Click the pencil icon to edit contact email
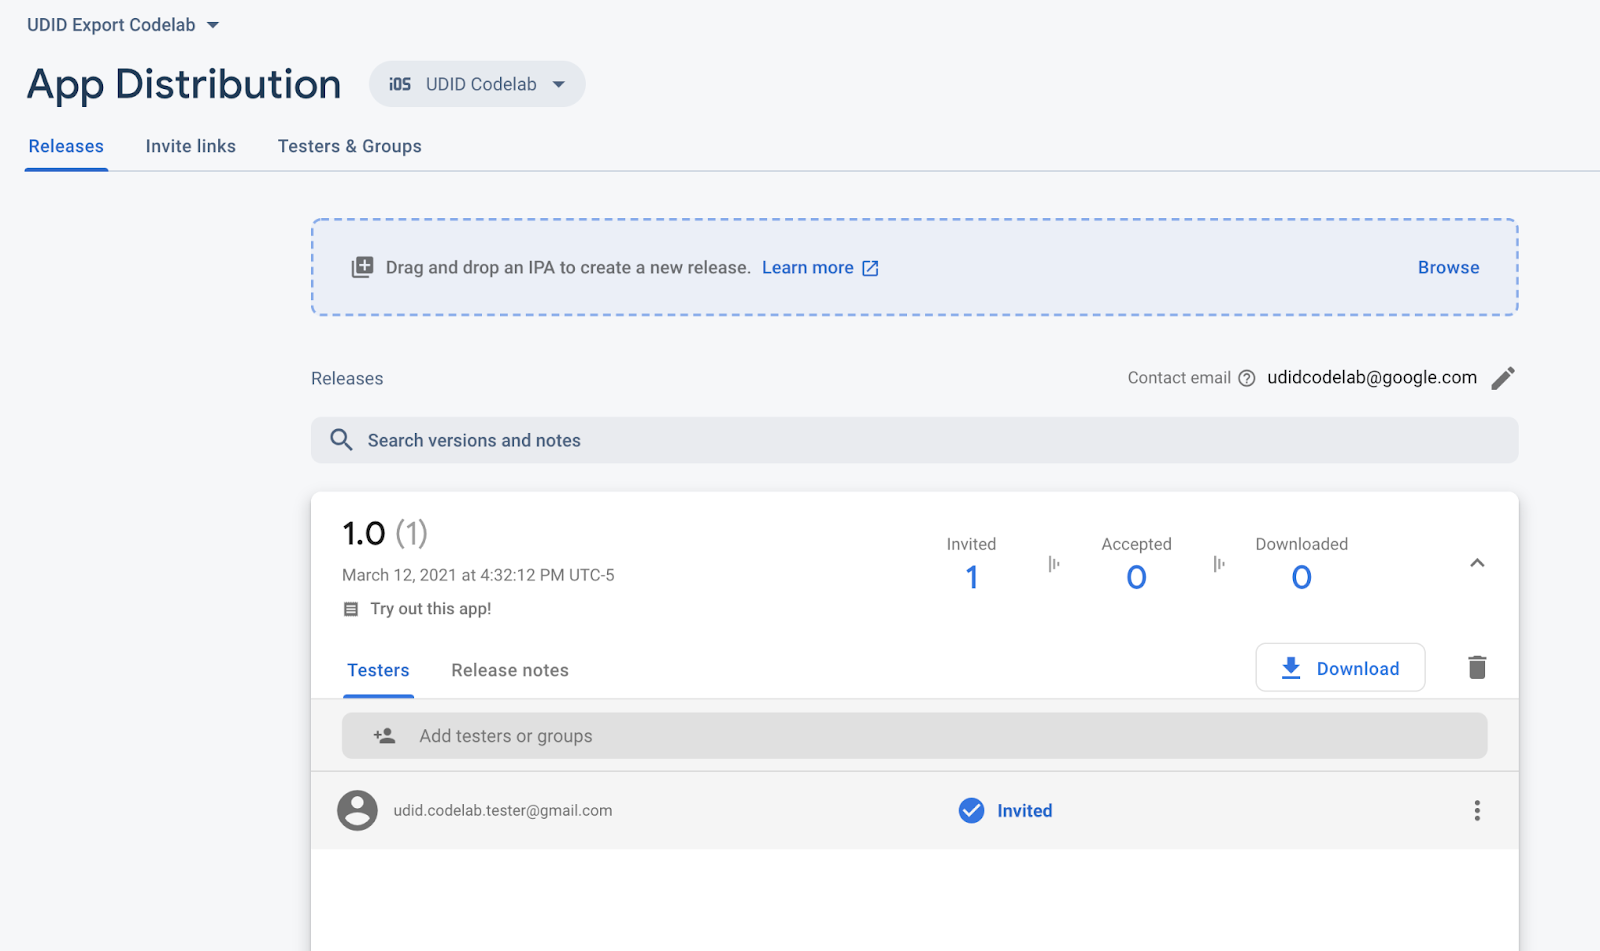 pyautogui.click(x=1502, y=378)
